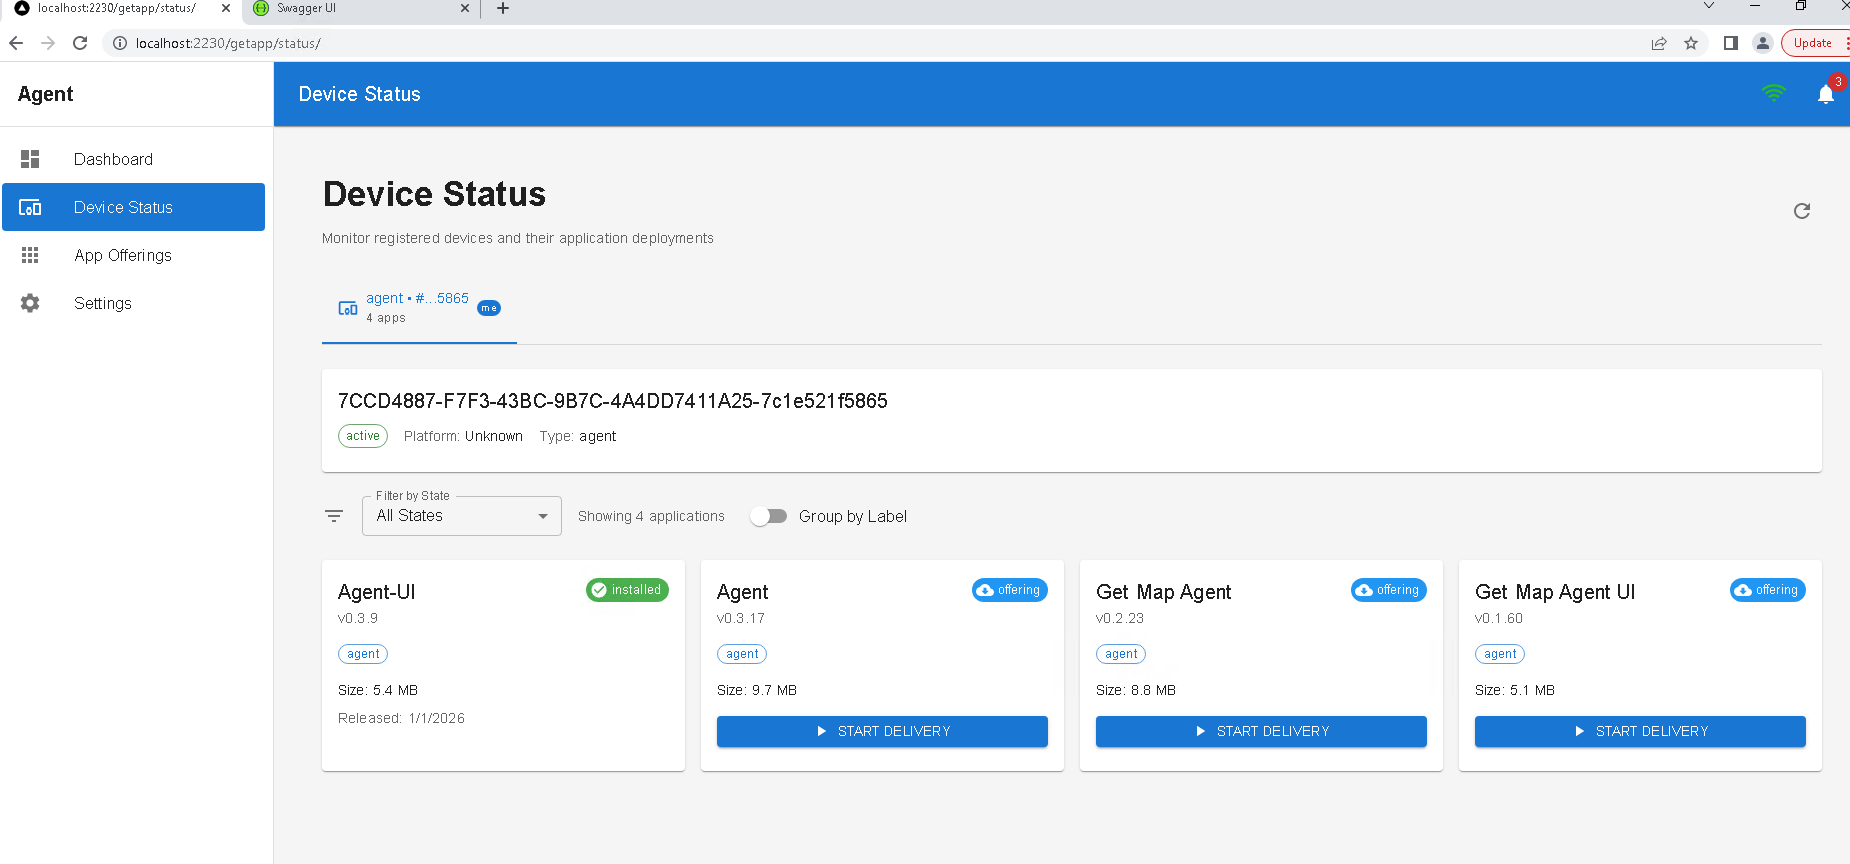Viewport: 1850px width, 864px height.
Task: Open the browser side panel icon
Action: (1730, 43)
